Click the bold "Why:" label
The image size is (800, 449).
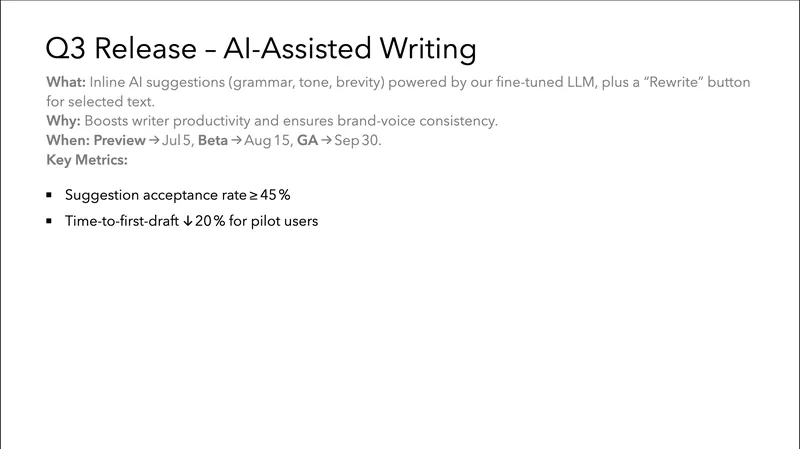point(63,122)
